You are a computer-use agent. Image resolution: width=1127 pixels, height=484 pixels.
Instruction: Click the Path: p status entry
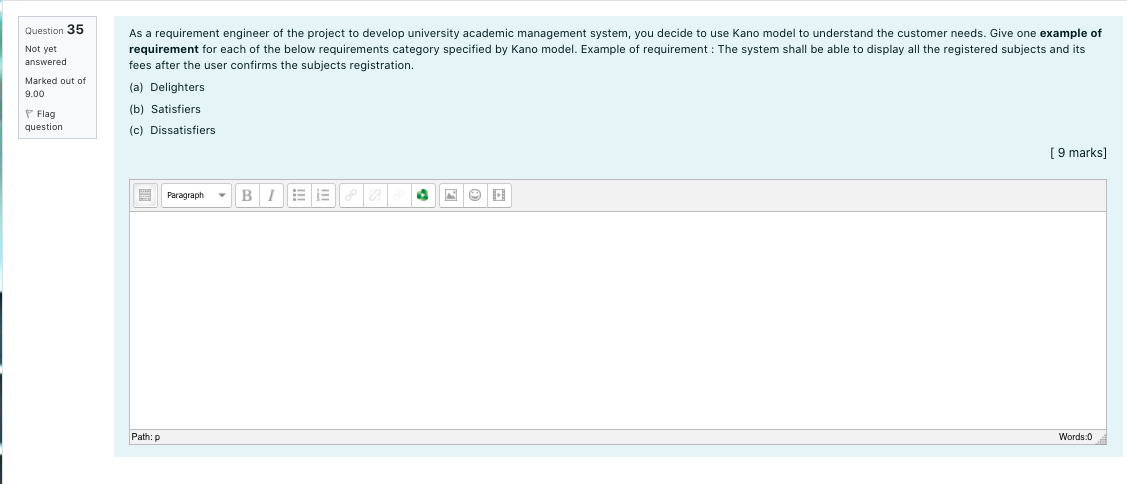tap(146, 437)
